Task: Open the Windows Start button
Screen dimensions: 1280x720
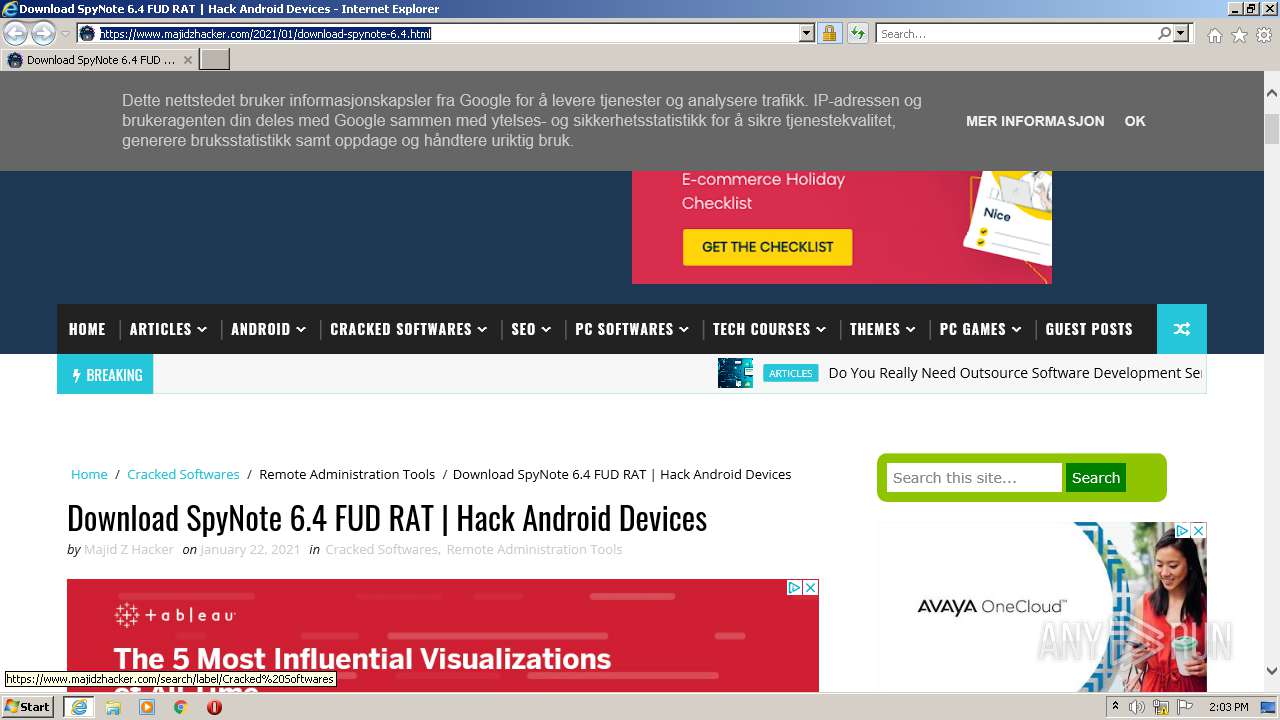Action: click(28, 707)
